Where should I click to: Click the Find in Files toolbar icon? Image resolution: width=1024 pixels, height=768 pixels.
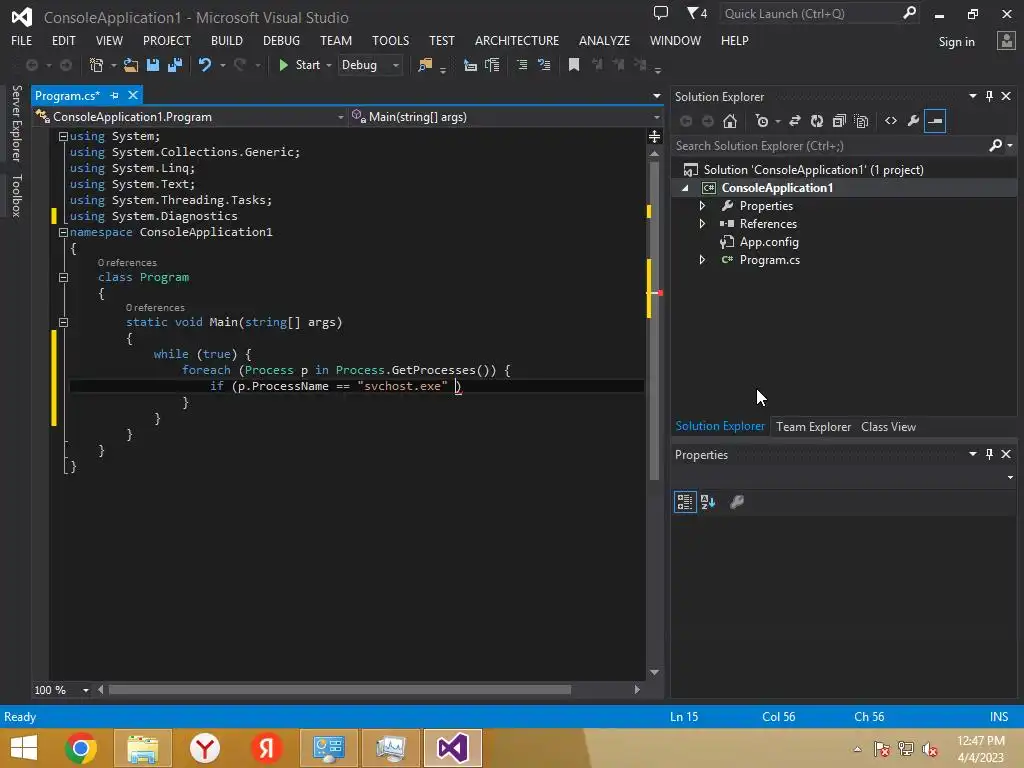click(x=425, y=65)
